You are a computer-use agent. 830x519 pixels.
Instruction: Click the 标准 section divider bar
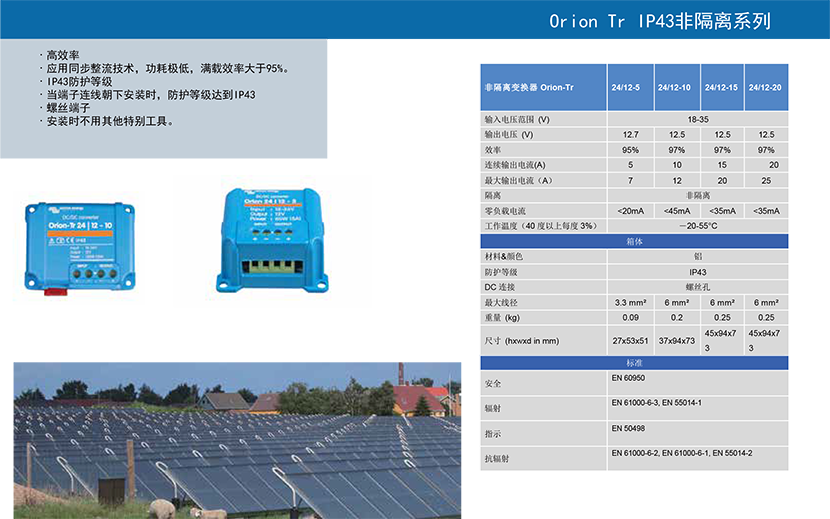tap(634, 362)
